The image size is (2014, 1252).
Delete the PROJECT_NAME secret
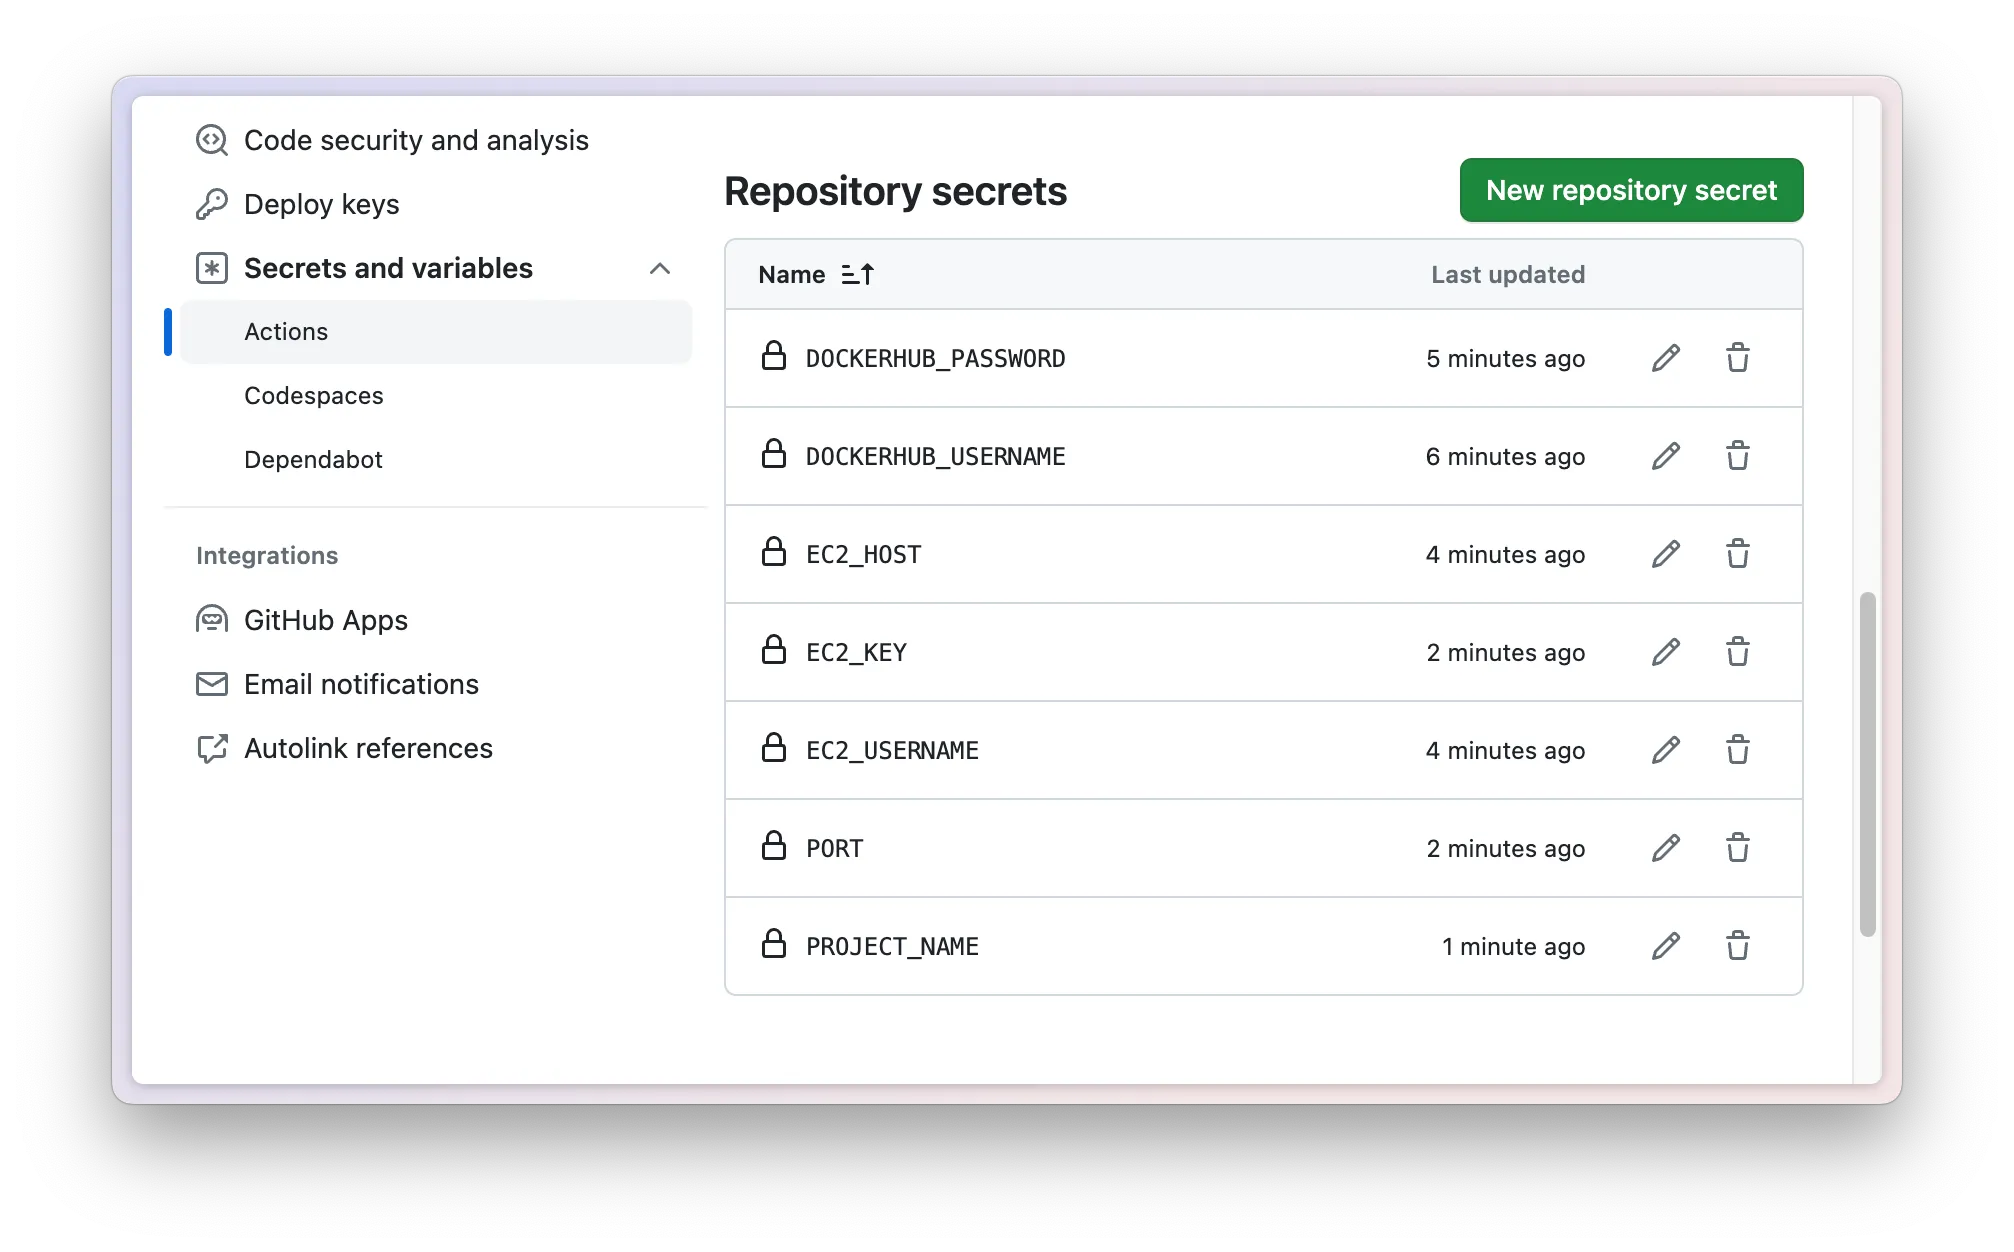[x=1737, y=946]
